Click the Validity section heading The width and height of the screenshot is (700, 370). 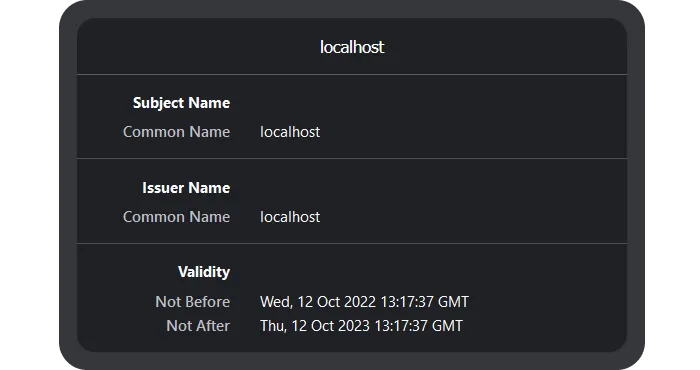204,272
